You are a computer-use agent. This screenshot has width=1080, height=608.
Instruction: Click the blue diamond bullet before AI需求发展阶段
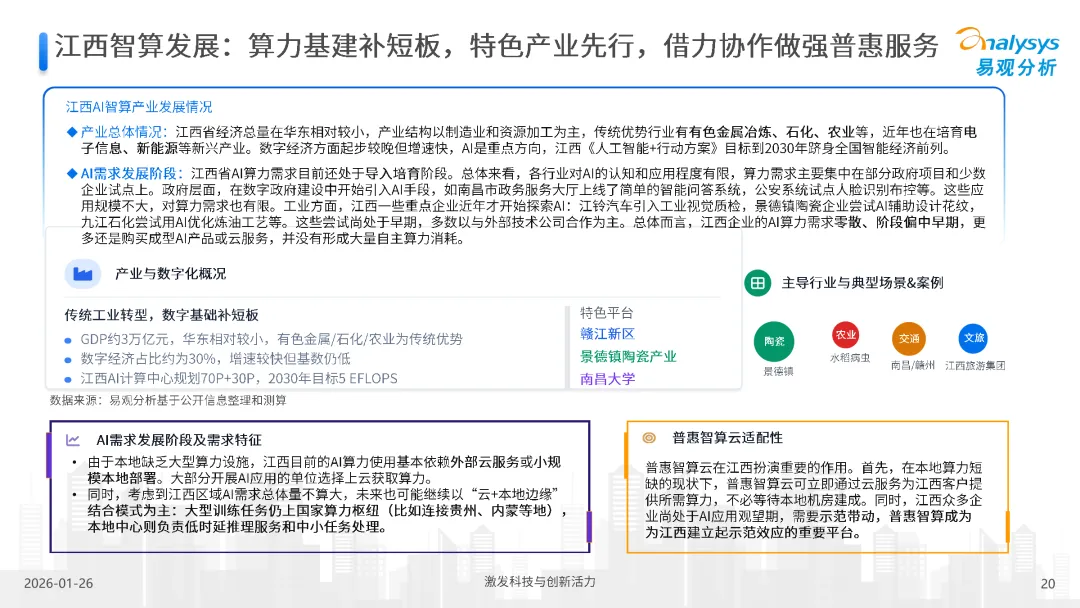[72, 174]
